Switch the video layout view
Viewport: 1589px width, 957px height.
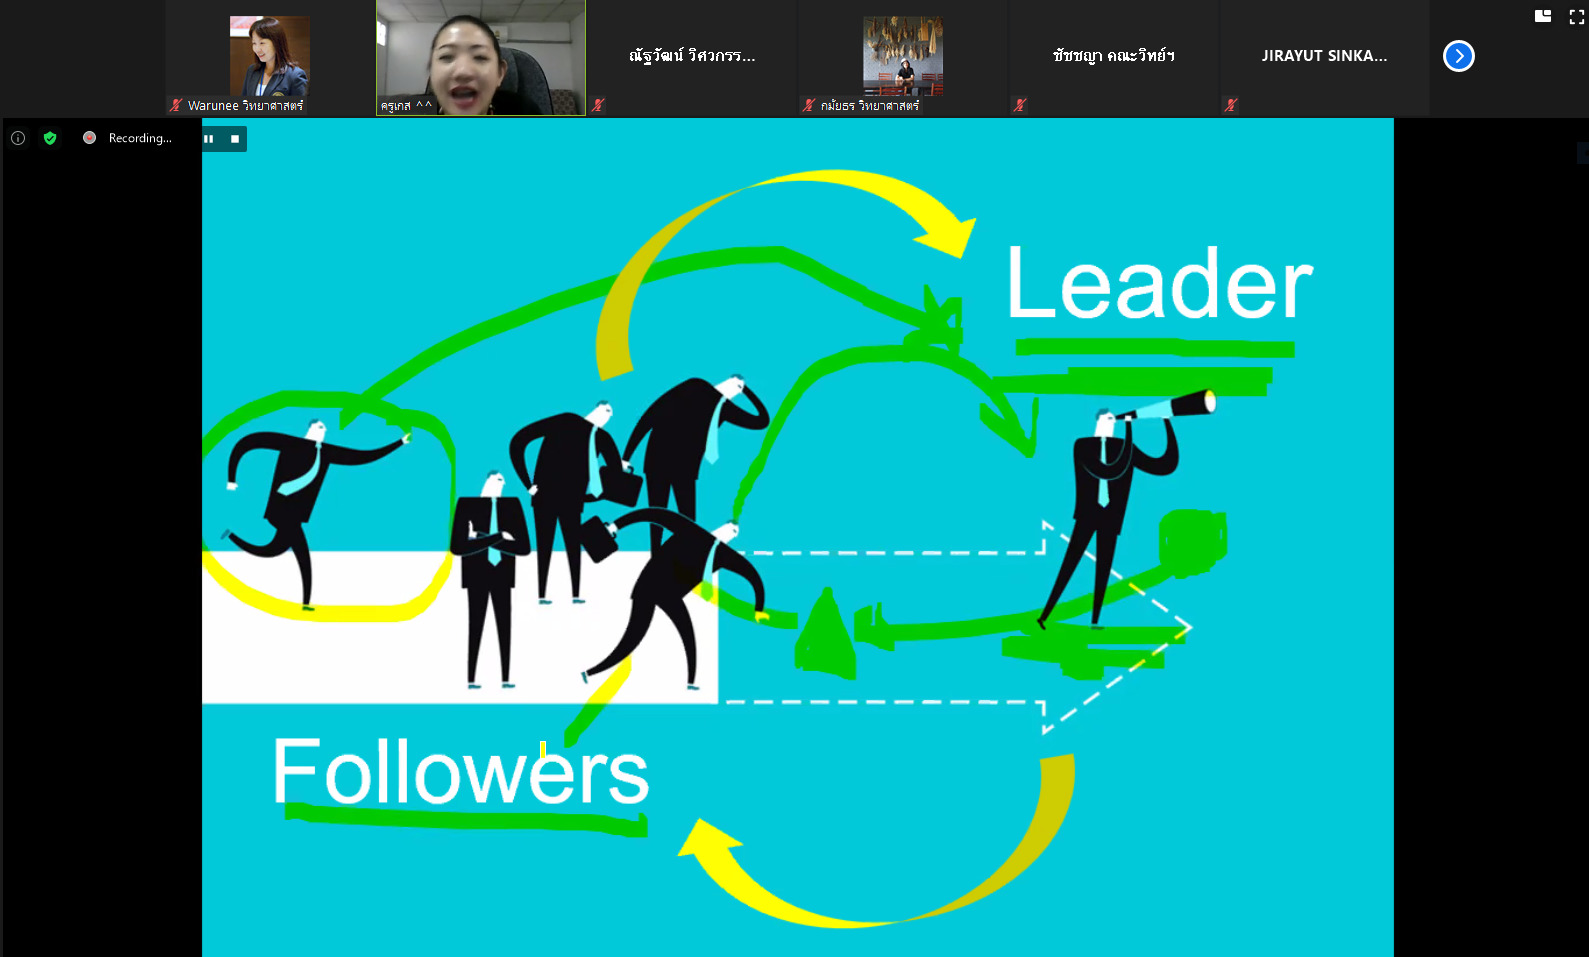(x=1543, y=16)
